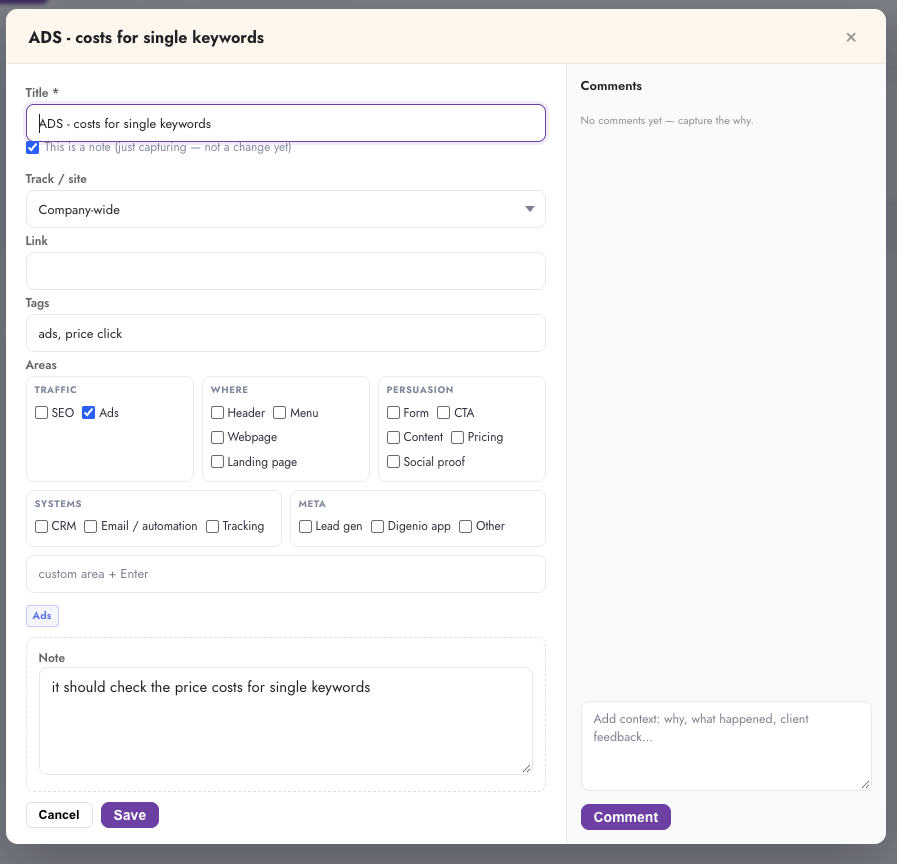This screenshot has width=897, height=864.
Task: Uncheck the Ads traffic checkbox
Action: (88, 413)
